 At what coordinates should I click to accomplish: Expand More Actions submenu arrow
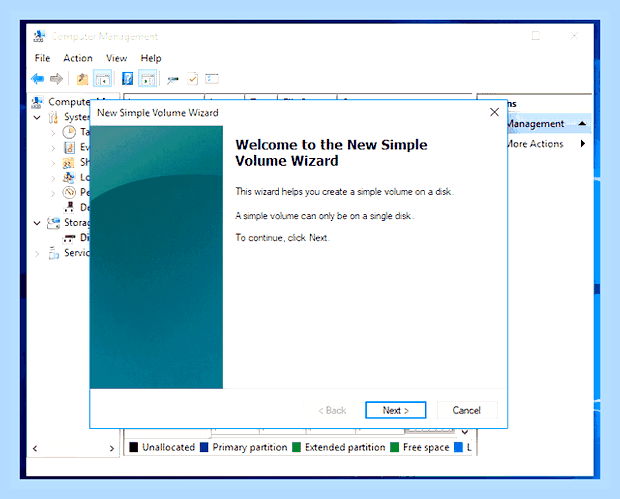coord(583,143)
